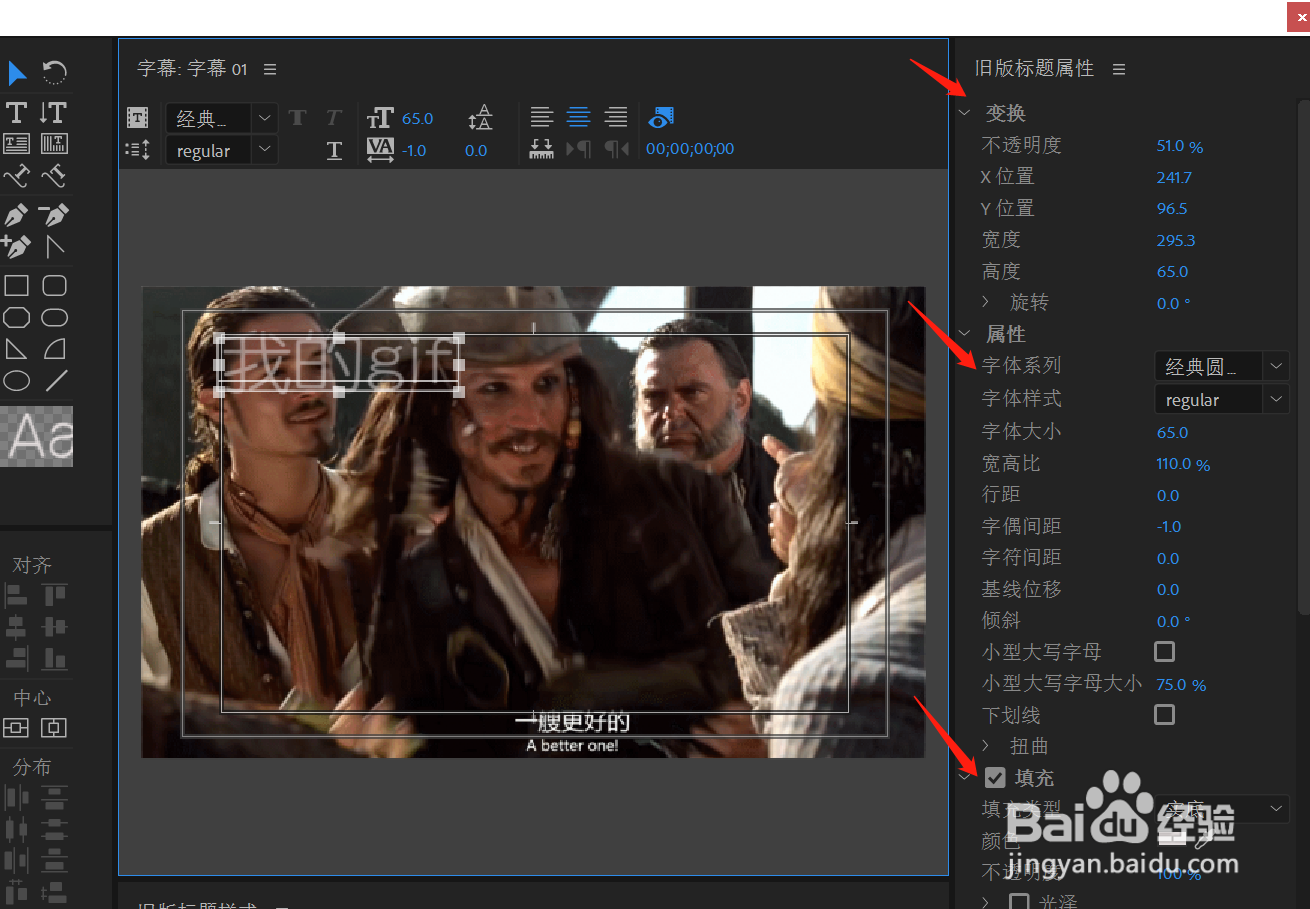Open 字幕: 字幕 01 panel menu

coord(270,69)
